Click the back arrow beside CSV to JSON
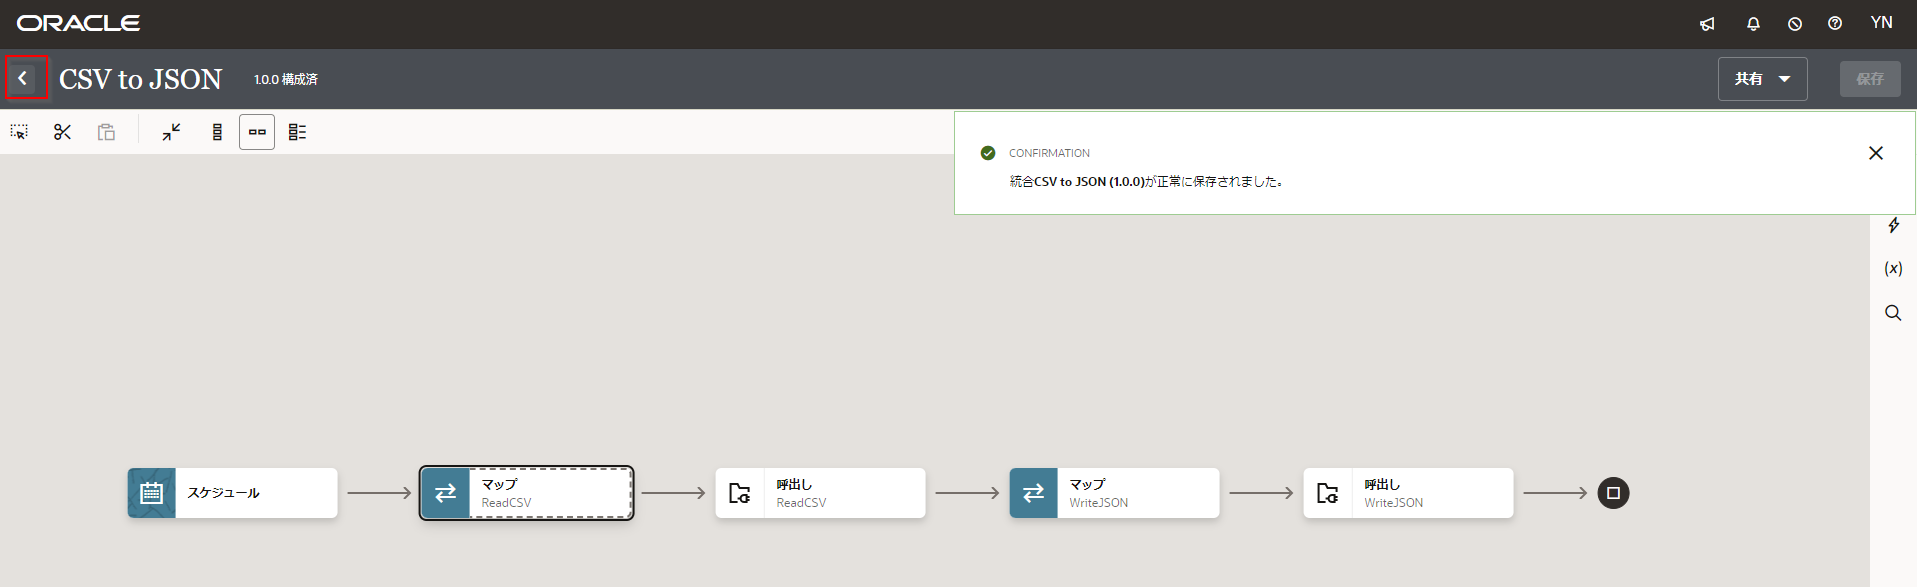This screenshot has width=1917, height=587. (x=23, y=78)
